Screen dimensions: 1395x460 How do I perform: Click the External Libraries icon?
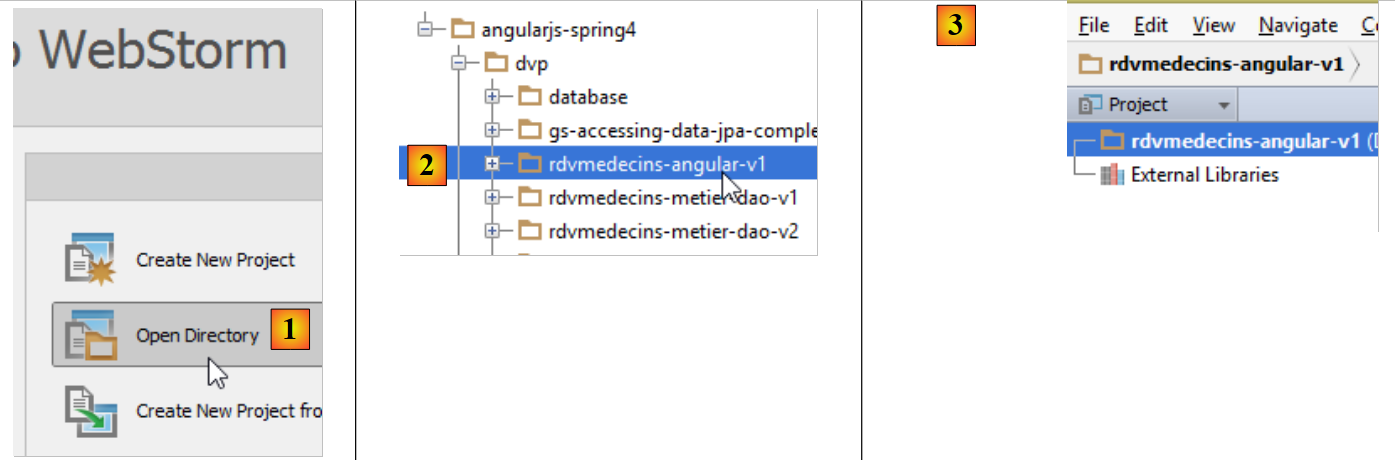[1111, 175]
